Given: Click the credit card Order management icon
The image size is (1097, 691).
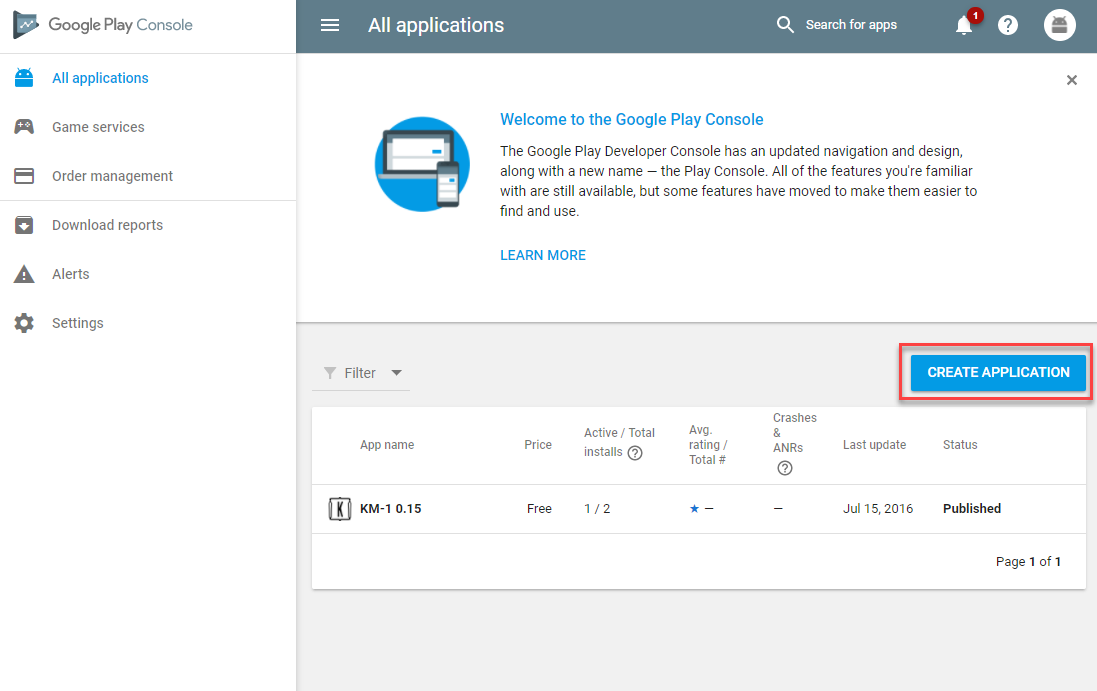Looking at the screenshot, I should [x=24, y=176].
